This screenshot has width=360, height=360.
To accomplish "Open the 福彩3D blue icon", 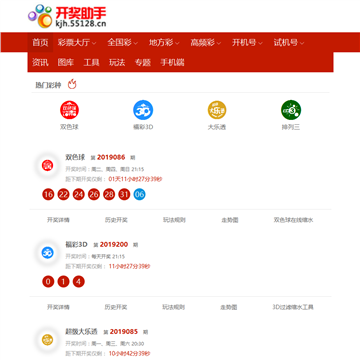I will (143, 110).
